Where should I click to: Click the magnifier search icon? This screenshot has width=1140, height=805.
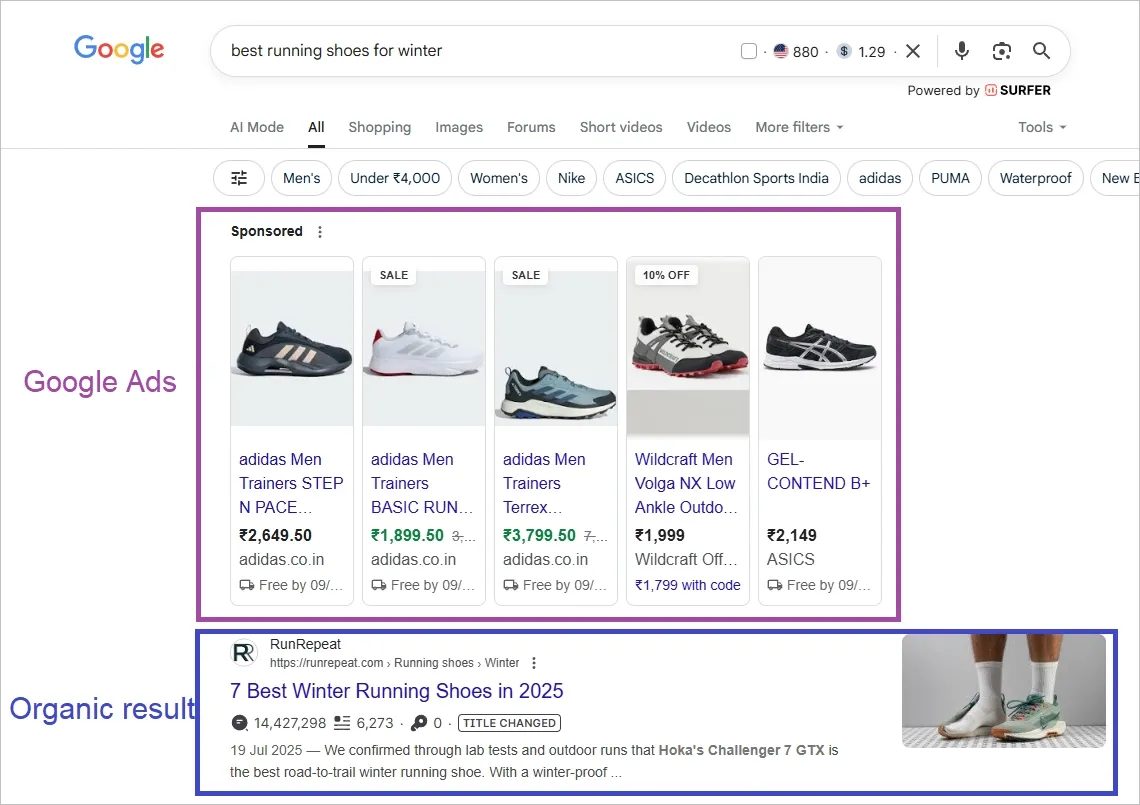pos(1041,51)
